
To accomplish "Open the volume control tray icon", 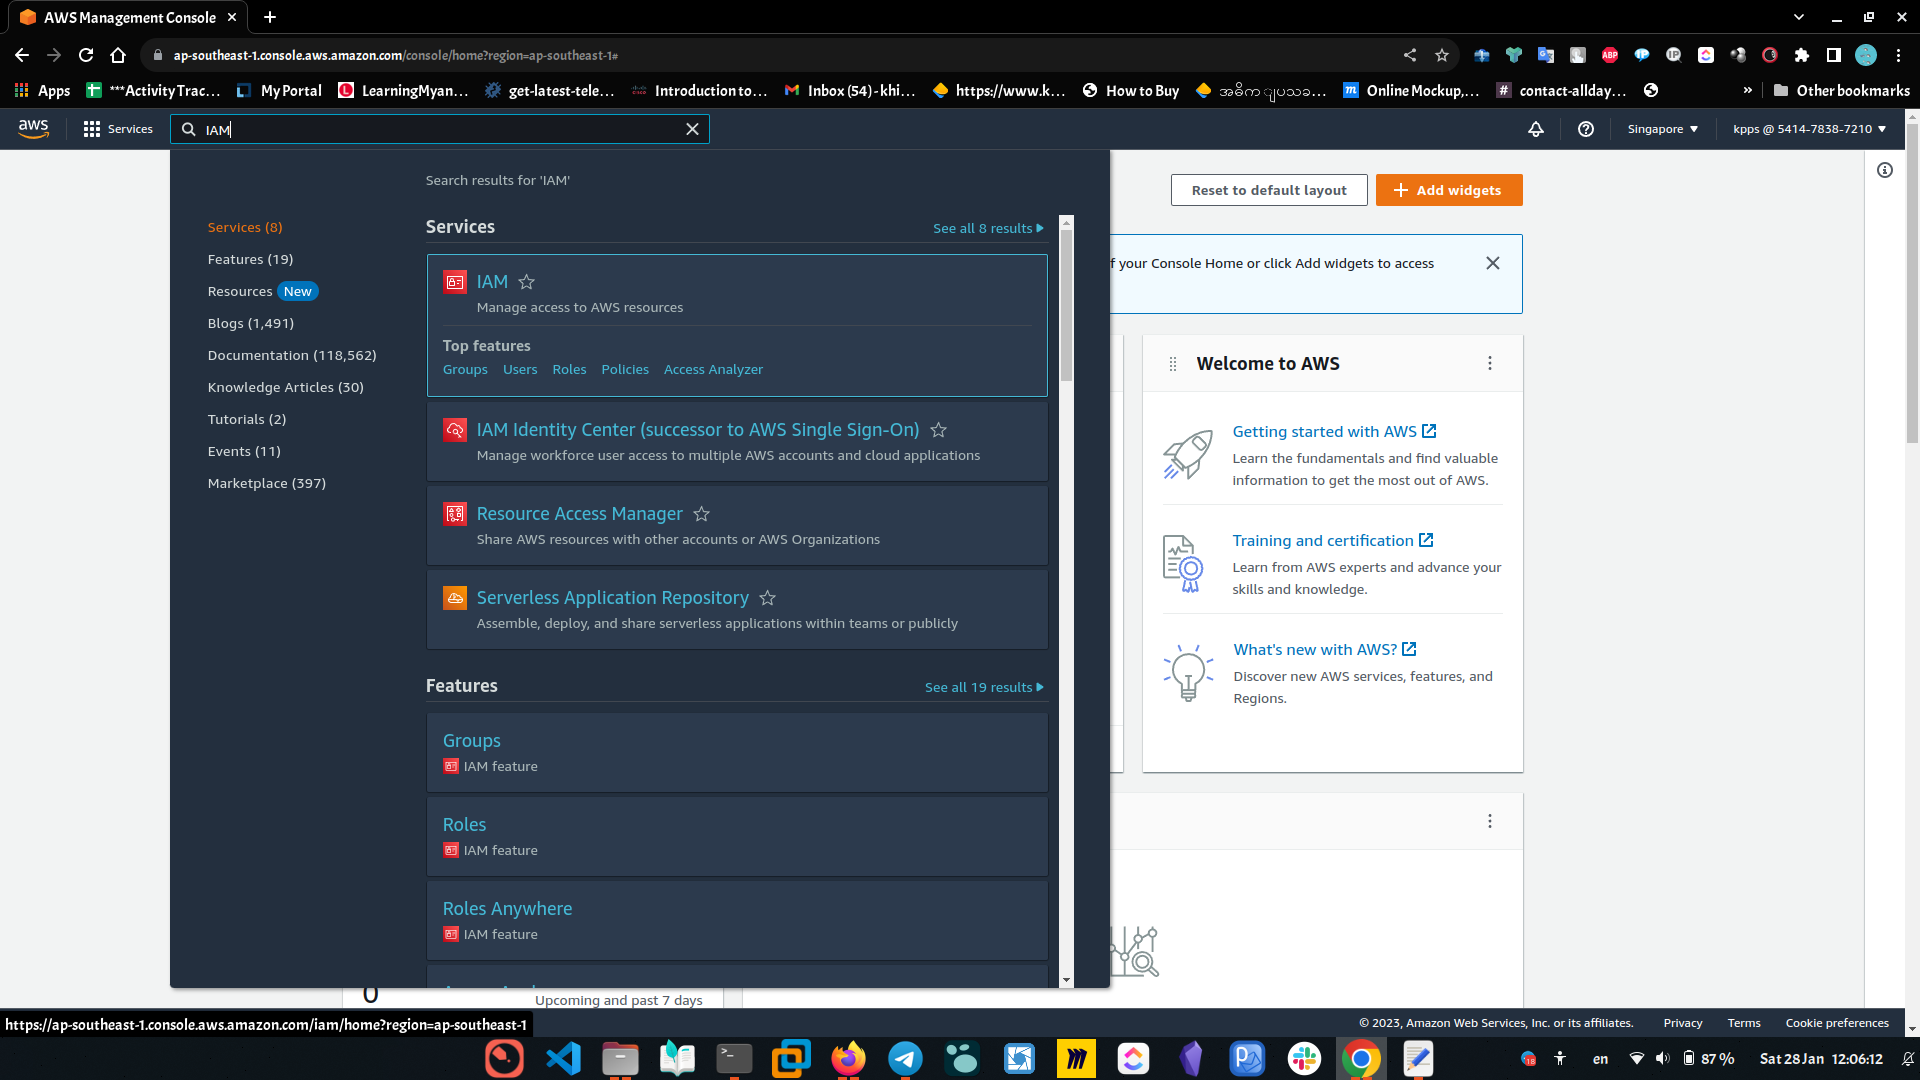I will (x=1662, y=1058).
